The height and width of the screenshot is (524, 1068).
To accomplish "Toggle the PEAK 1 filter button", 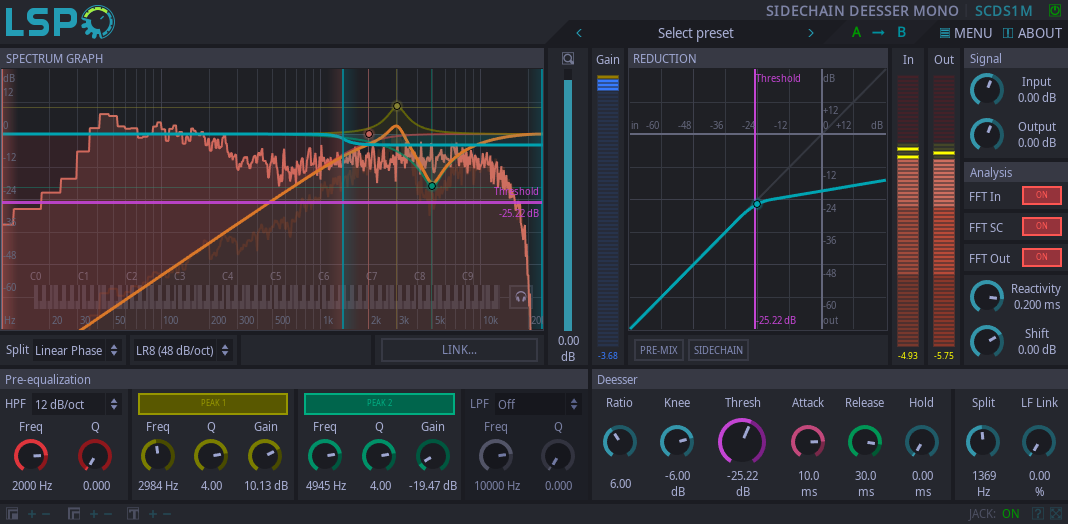I will [x=213, y=403].
